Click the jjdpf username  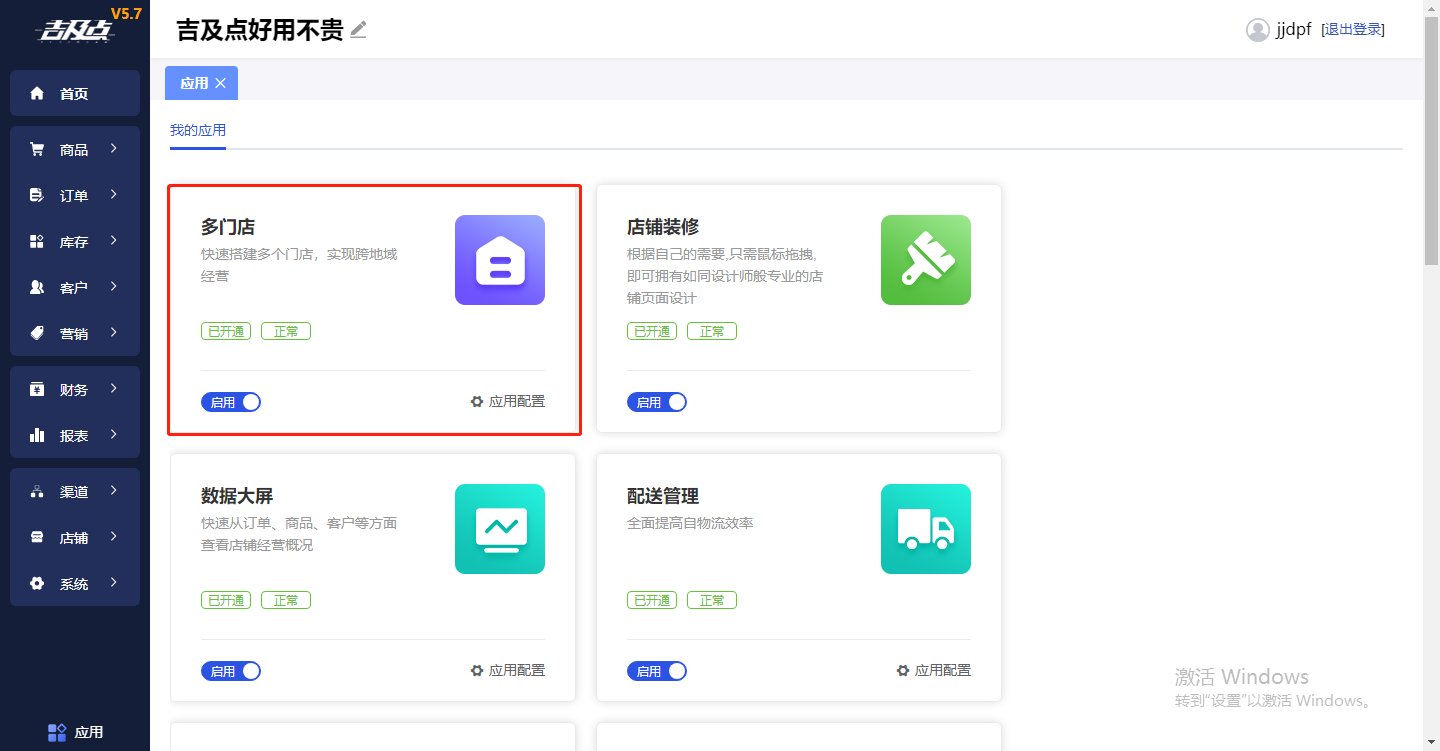click(x=1293, y=30)
